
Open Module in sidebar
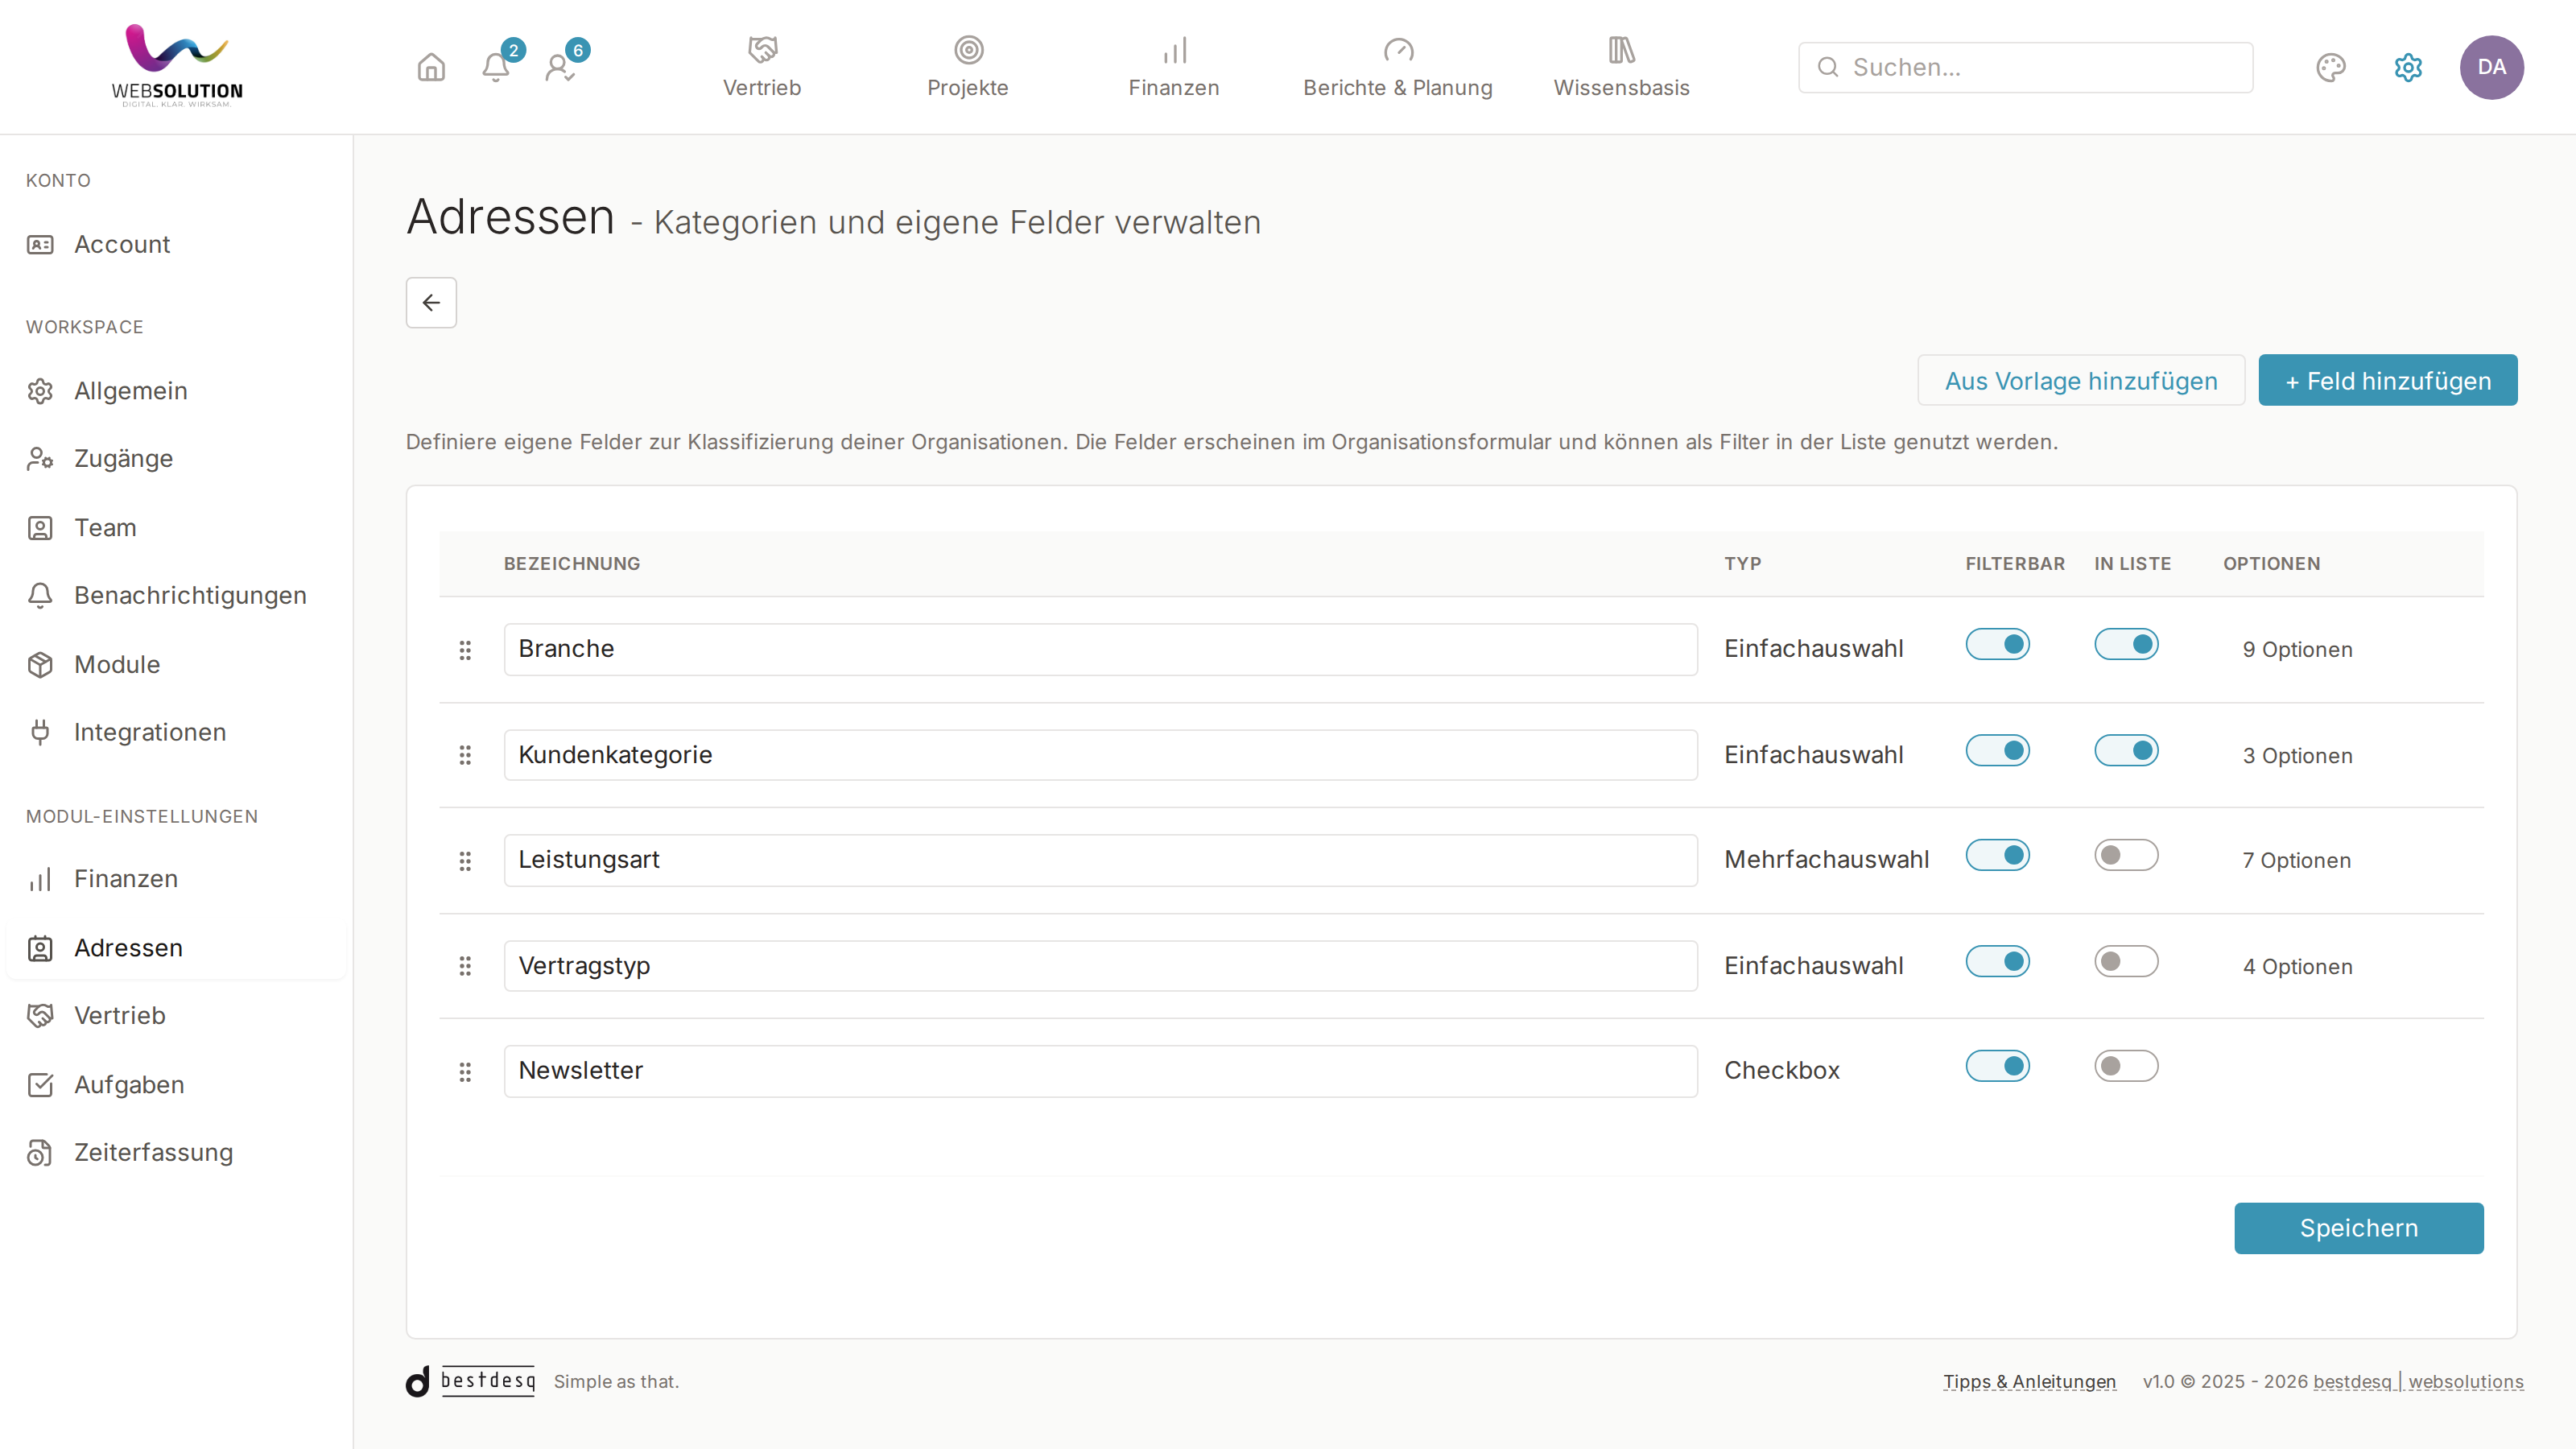[x=176, y=664]
